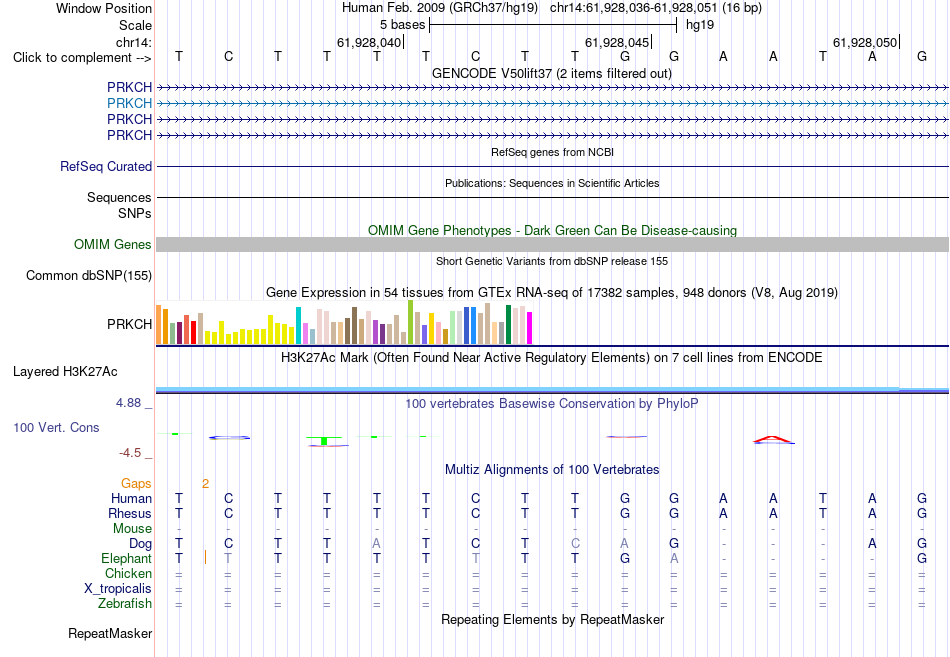The image size is (950, 657).
Task: Click the Scale label
Action: 135,25
